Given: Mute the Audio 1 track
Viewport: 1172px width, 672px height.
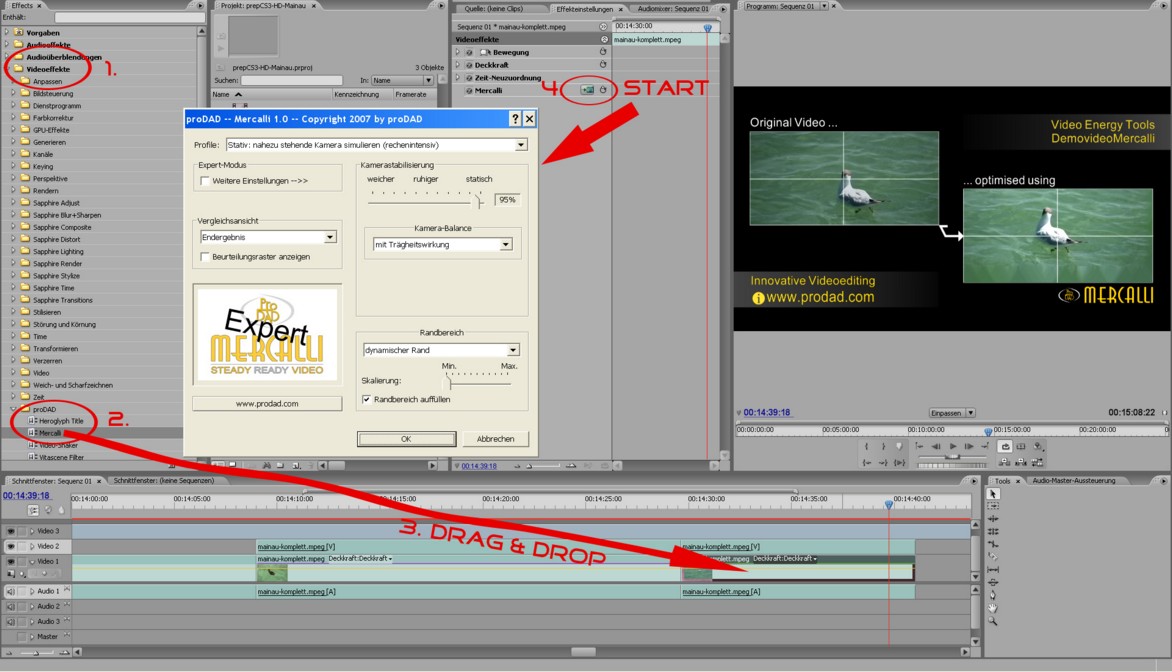Looking at the screenshot, I should tap(10, 591).
